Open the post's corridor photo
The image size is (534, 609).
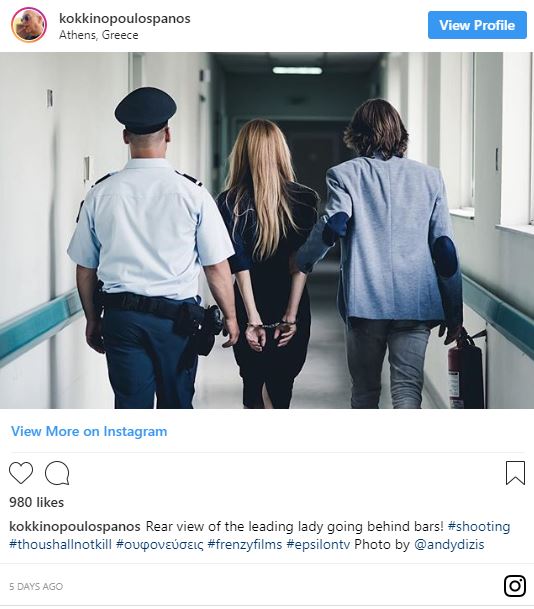click(x=267, y=230)
